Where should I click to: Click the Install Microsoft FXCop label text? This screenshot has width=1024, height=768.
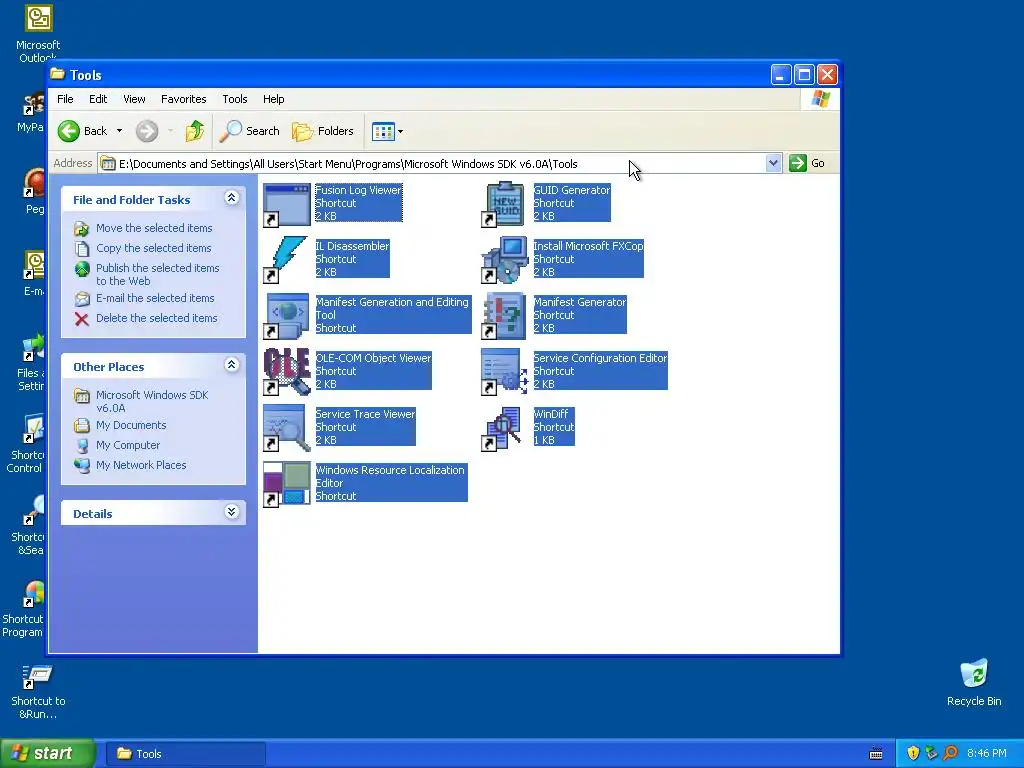coord(588,246)
